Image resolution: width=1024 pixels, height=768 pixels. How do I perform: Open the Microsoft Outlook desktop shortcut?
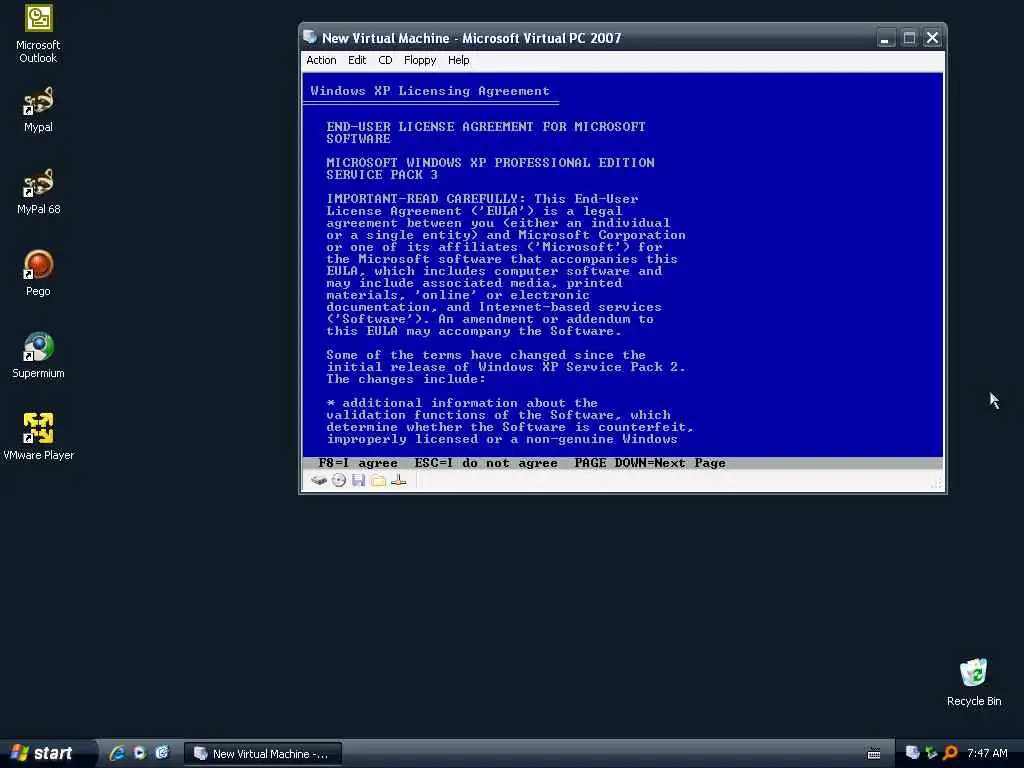click(x=38, y=34)
